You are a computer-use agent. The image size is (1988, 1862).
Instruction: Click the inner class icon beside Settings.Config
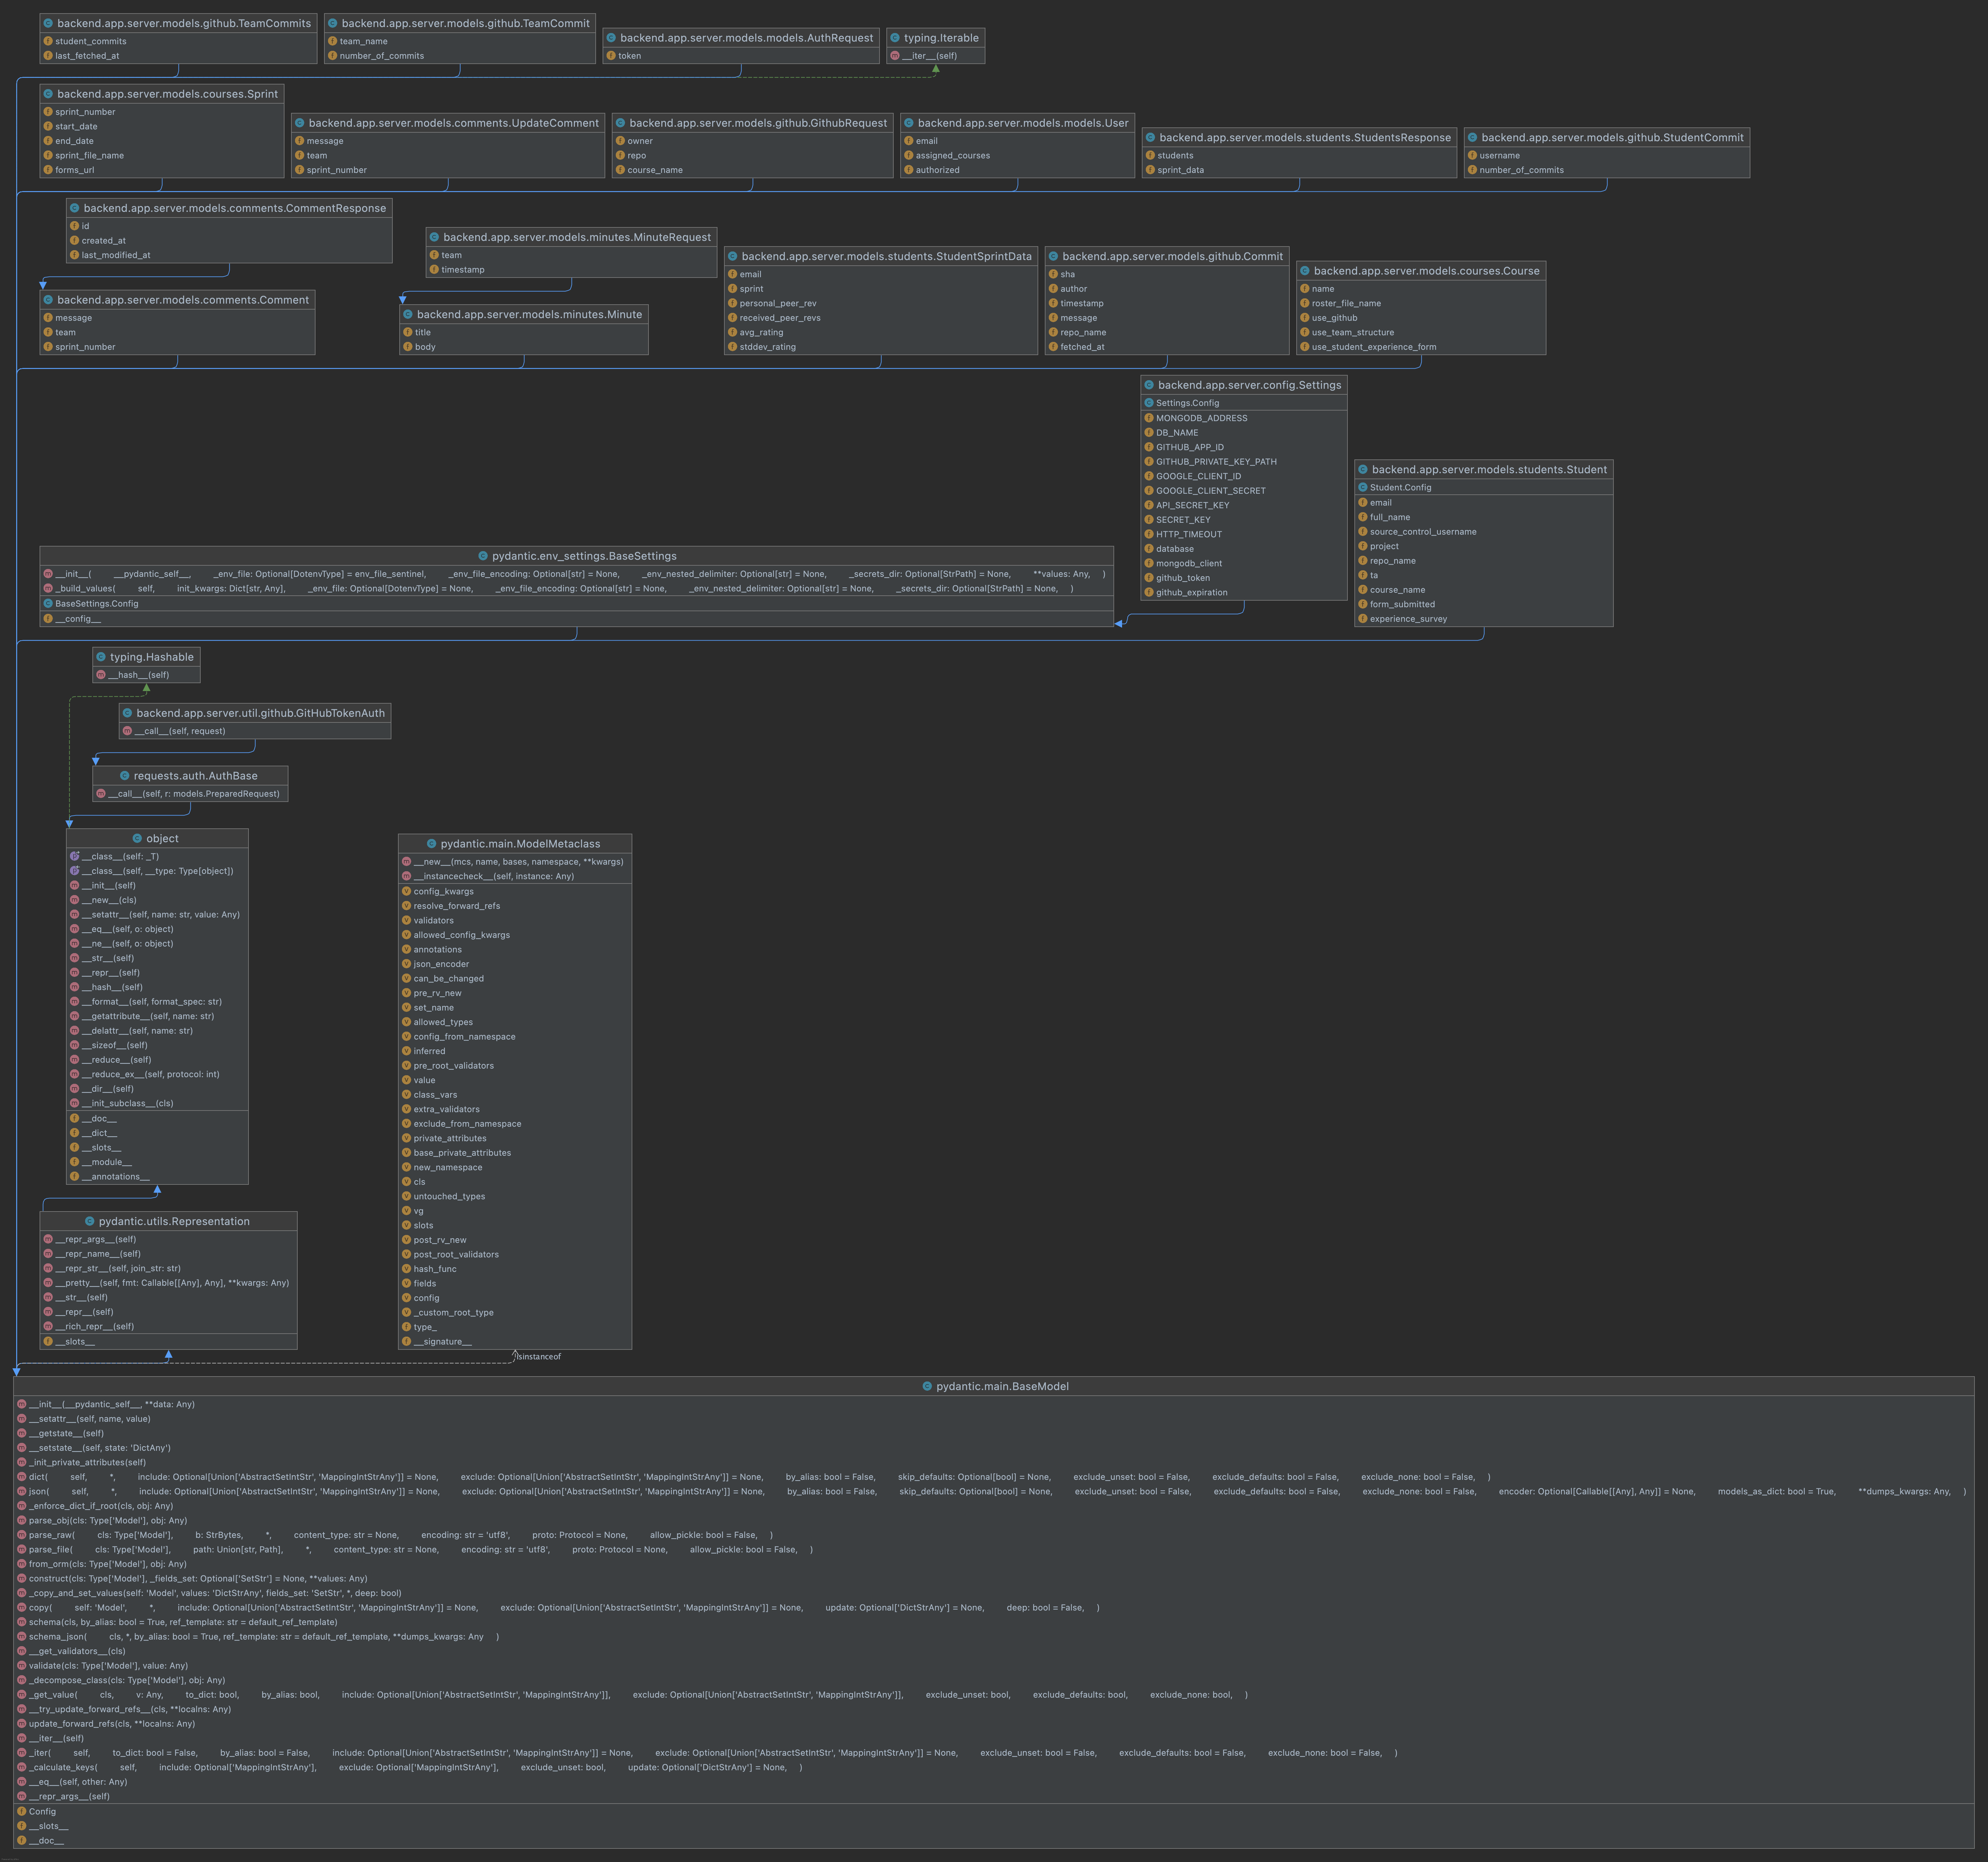pyautogui.click(x=1149, y=403)
